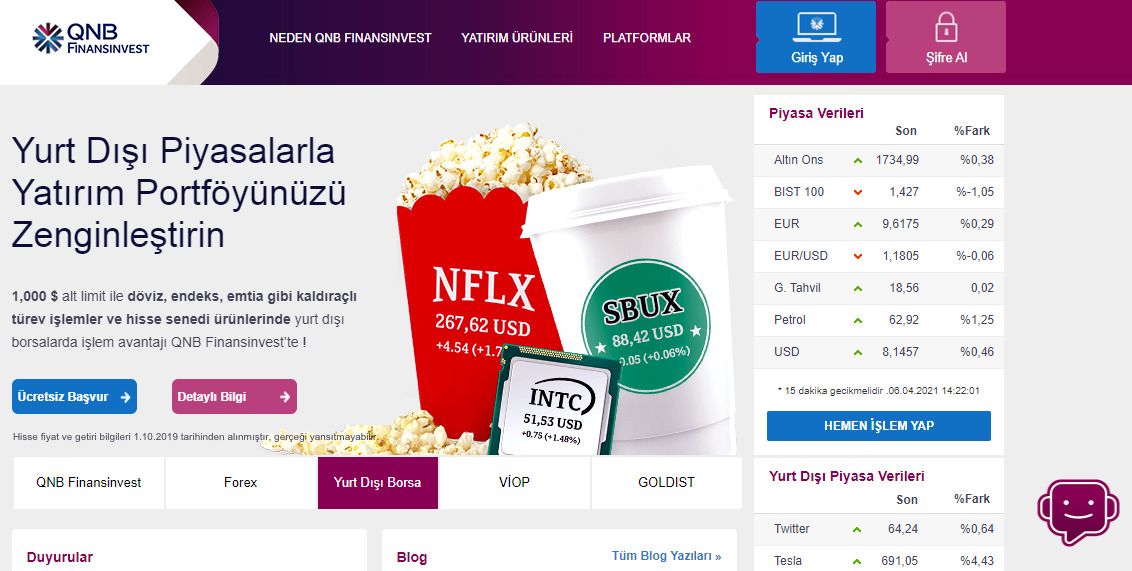This screenshot has height=571, width=1132.
Task: Click the padlock icon in Şifre Al
Action: [946, 27]
